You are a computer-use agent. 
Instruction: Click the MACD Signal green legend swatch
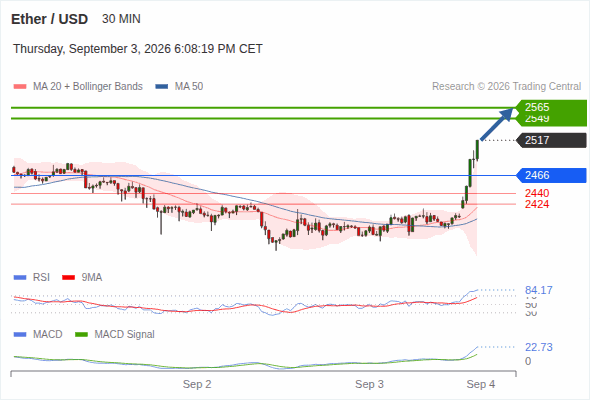81,335
